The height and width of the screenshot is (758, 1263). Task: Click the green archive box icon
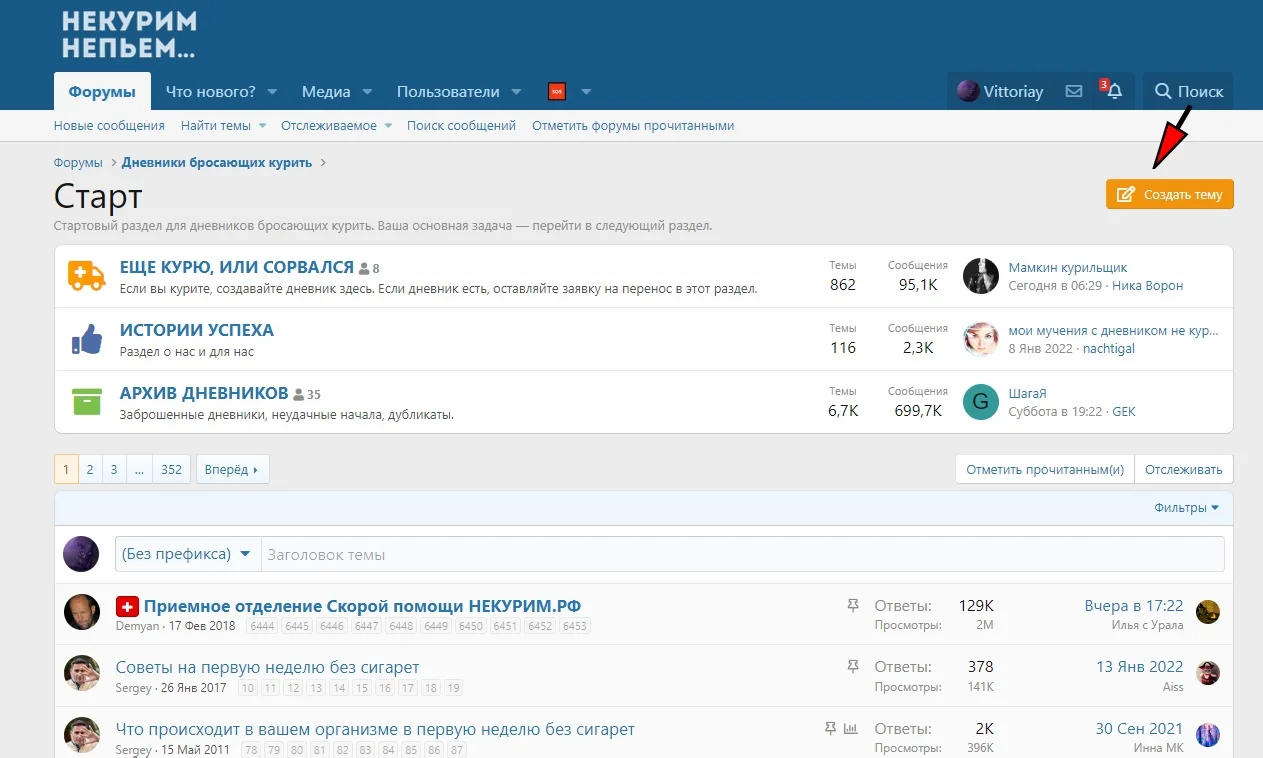click(x=86, y=402)
